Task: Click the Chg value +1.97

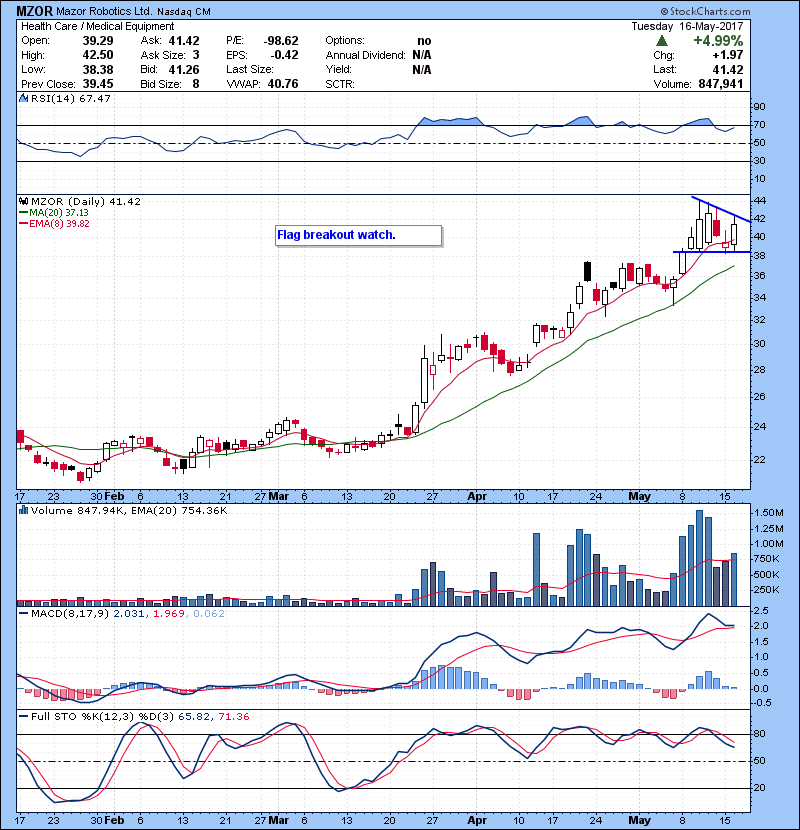Action: [x=727, y=55]
